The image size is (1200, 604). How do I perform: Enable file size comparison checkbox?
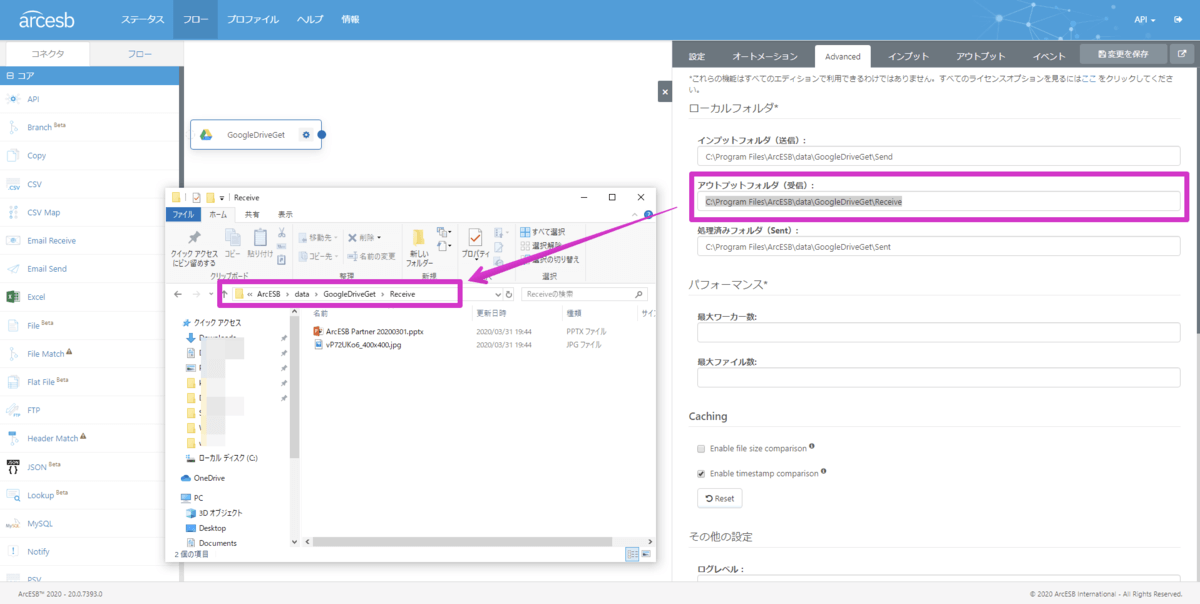click(x=701, y=448)
